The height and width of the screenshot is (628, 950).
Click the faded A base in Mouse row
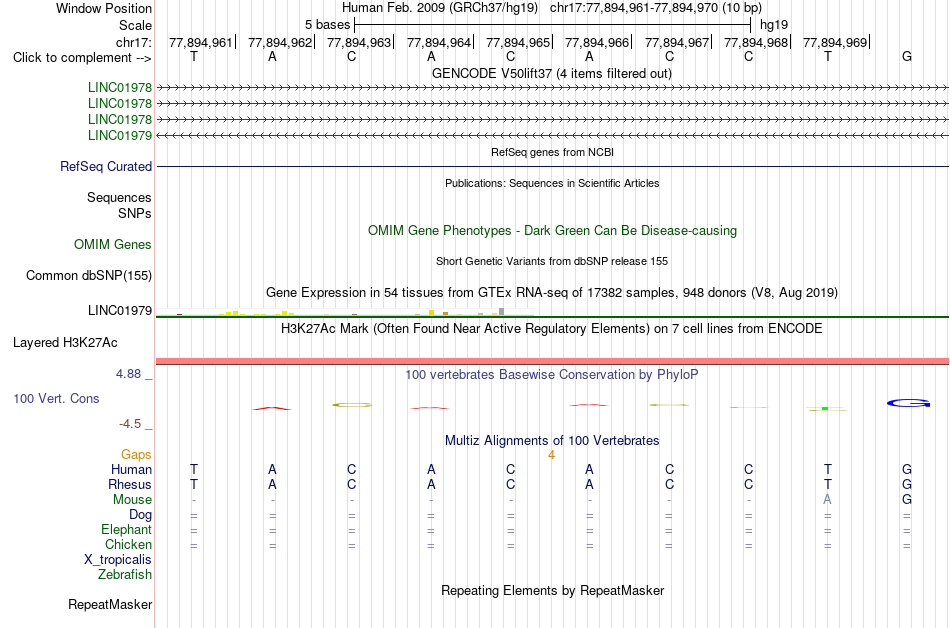tap(827, 500)
